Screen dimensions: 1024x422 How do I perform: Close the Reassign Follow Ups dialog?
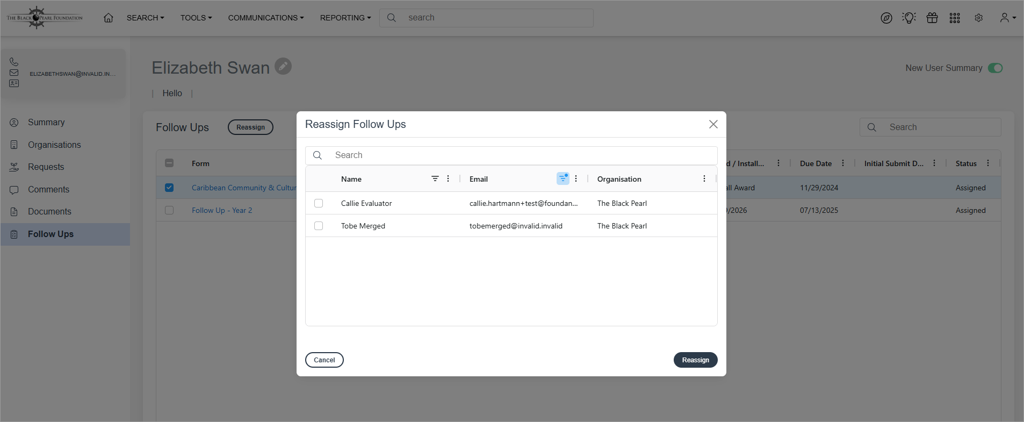(713, 124)
